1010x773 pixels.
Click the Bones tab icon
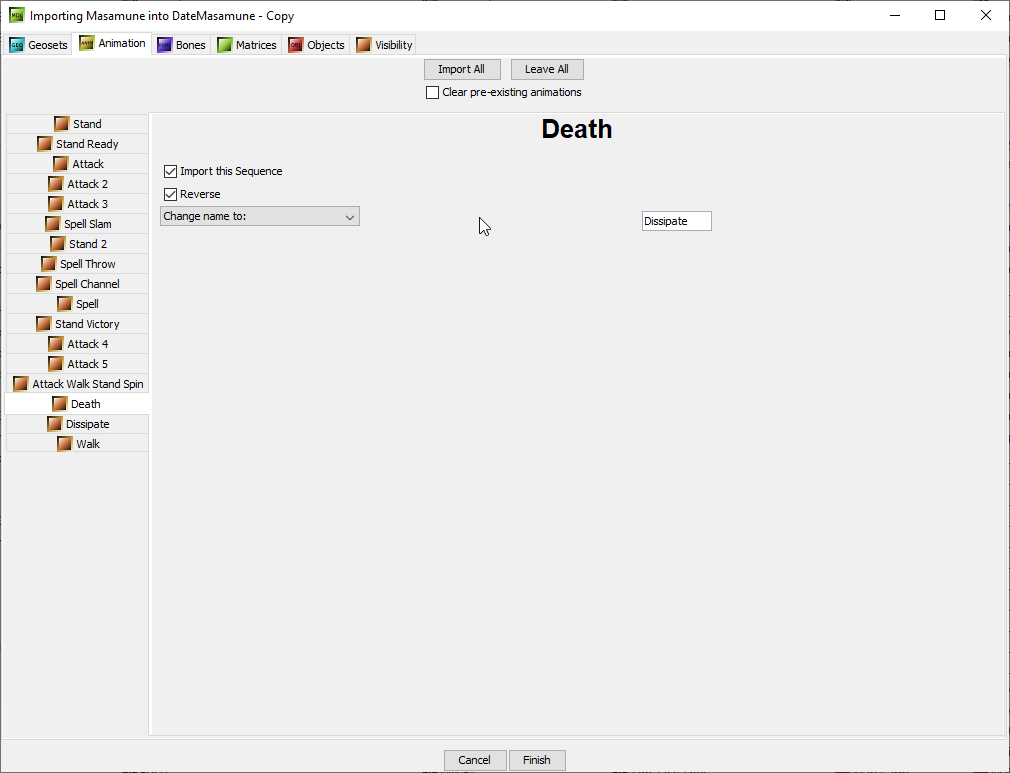[165, 44]
